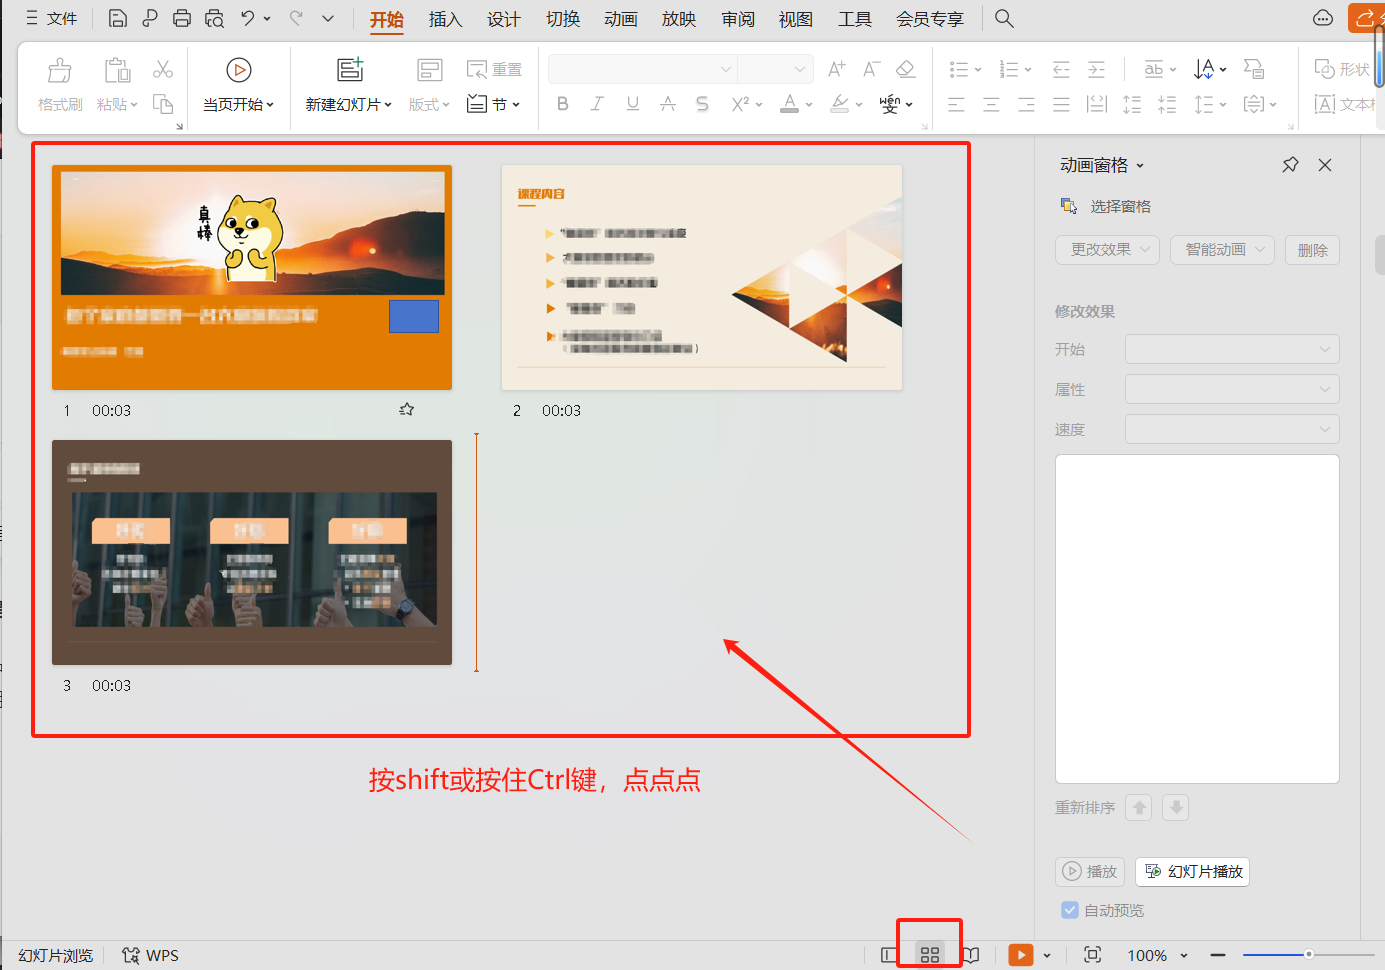The height and width of the screenshot is (970, 1385).
Task: Click the Shapes (形状) button
Action: [1342, 69]
